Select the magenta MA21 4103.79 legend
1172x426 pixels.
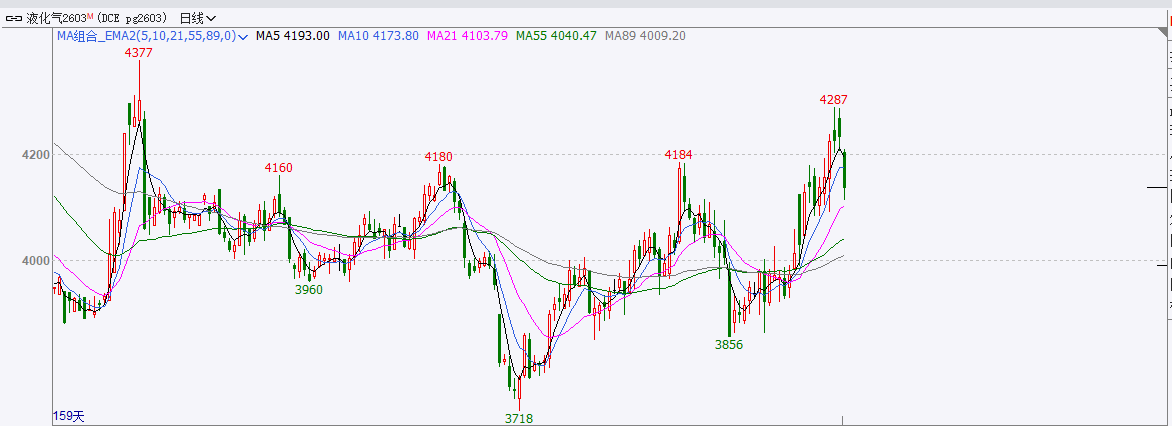pos(467,36)
